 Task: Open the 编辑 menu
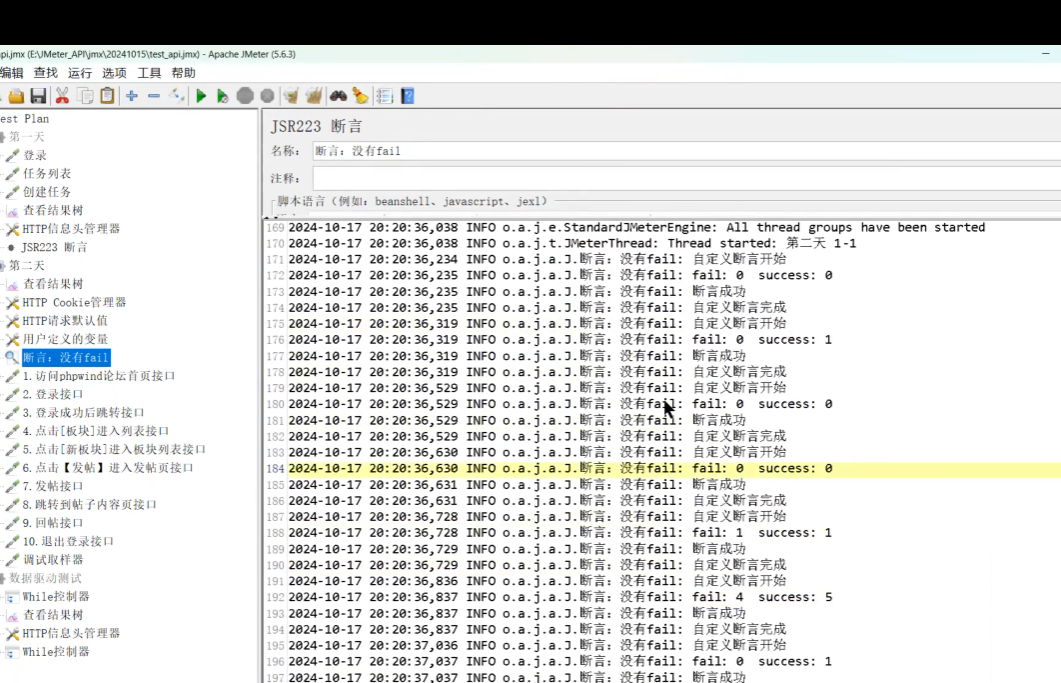[12, 73]
